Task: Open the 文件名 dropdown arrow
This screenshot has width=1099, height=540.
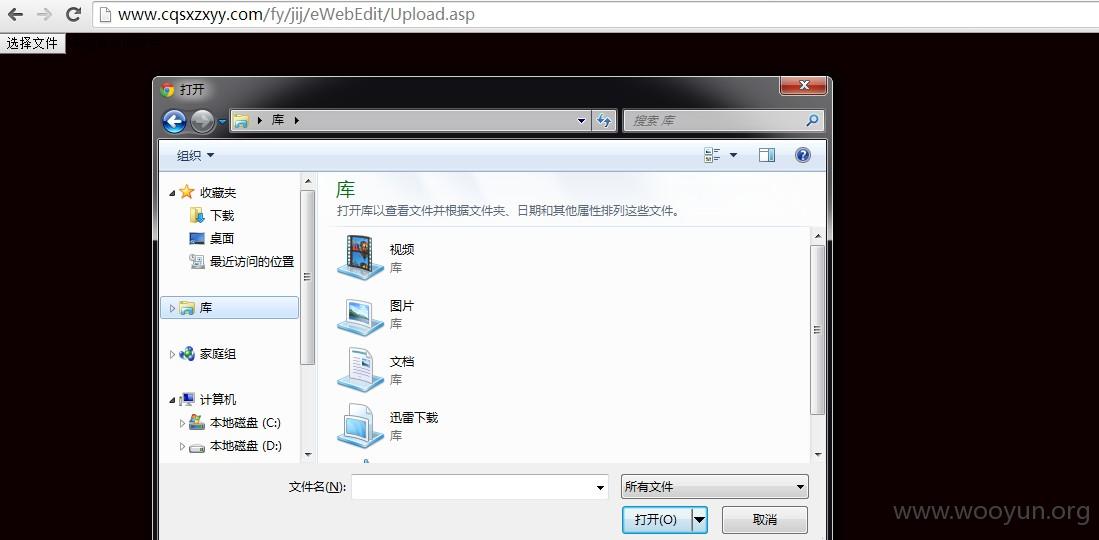Action: 601,487
